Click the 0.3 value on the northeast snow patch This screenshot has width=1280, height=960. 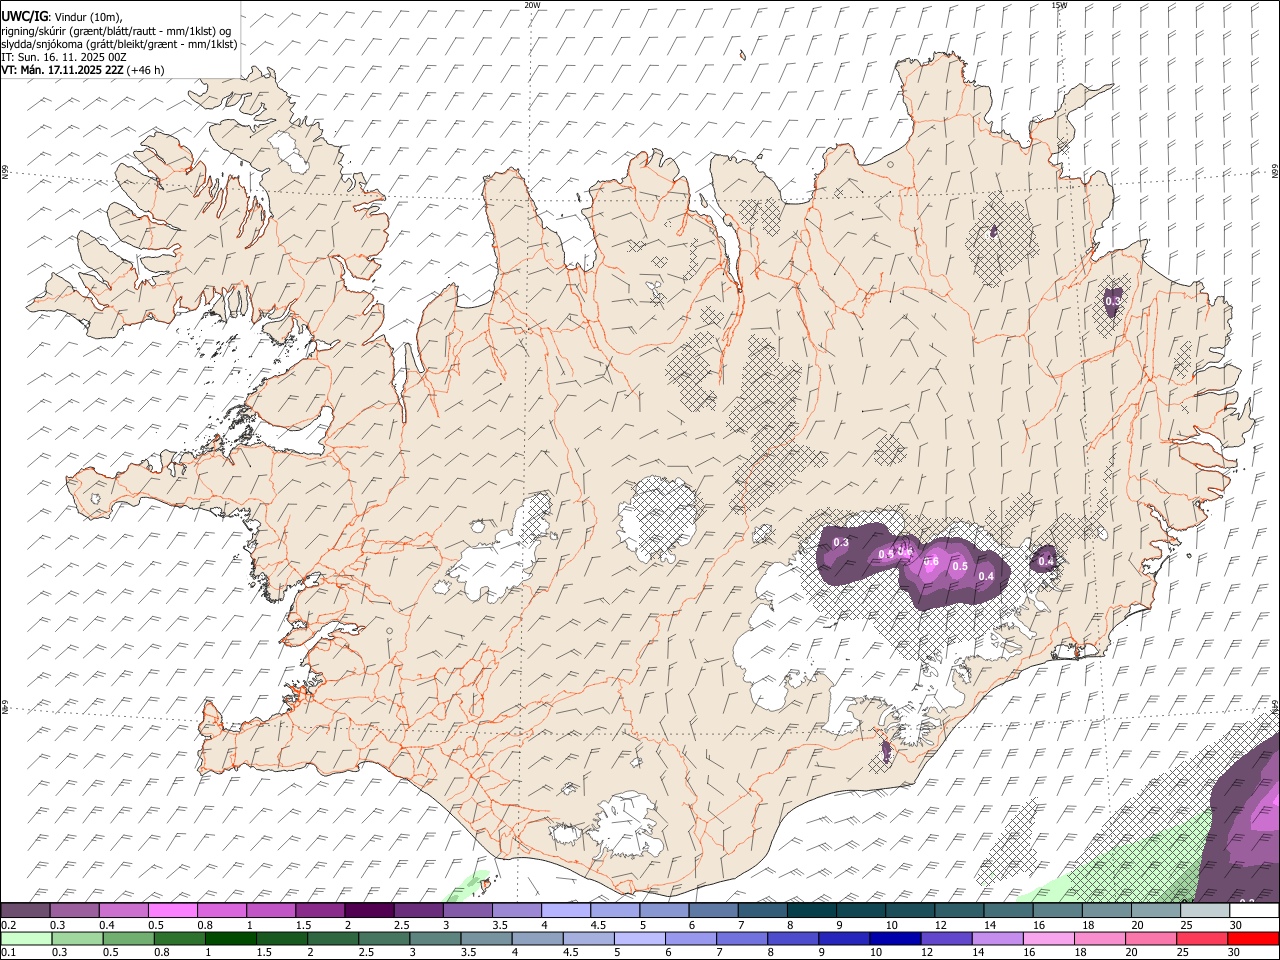(1112, 301)
